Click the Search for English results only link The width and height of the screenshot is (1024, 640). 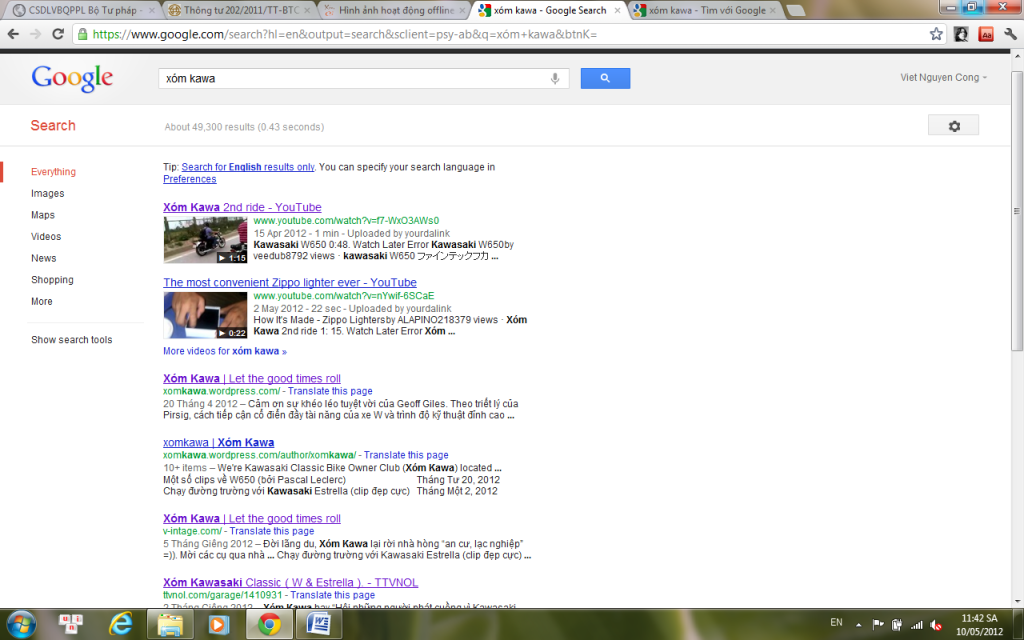coord(248,167)
